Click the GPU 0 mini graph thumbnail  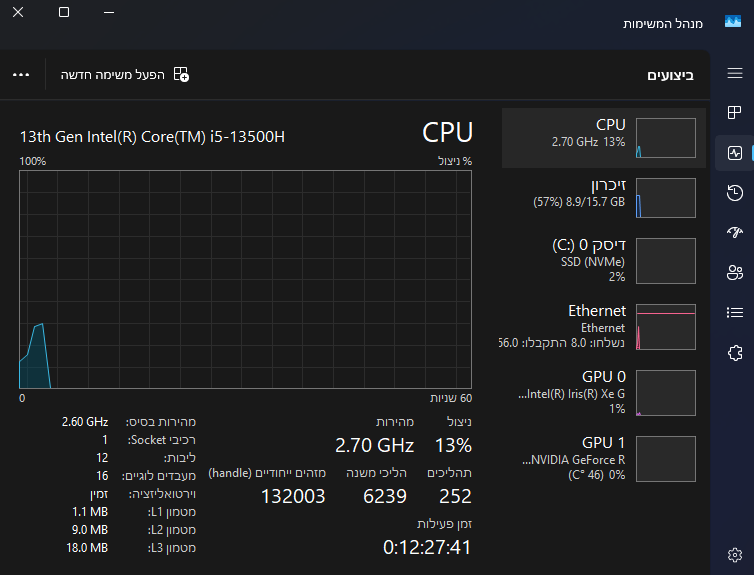666,393
